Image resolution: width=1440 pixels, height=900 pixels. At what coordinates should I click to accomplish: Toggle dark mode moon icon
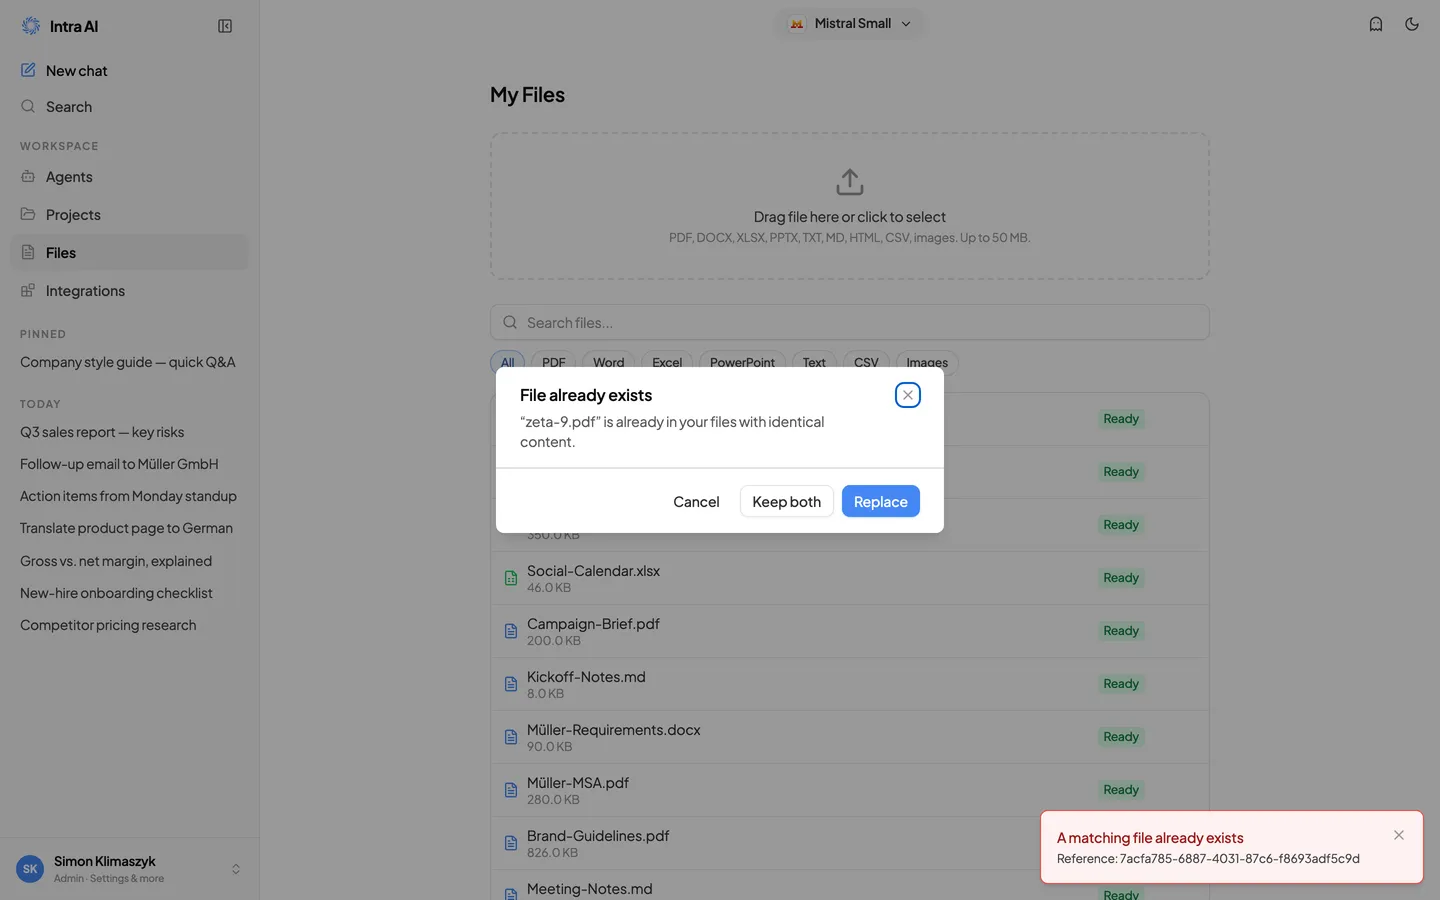[x=1412, y=24]
